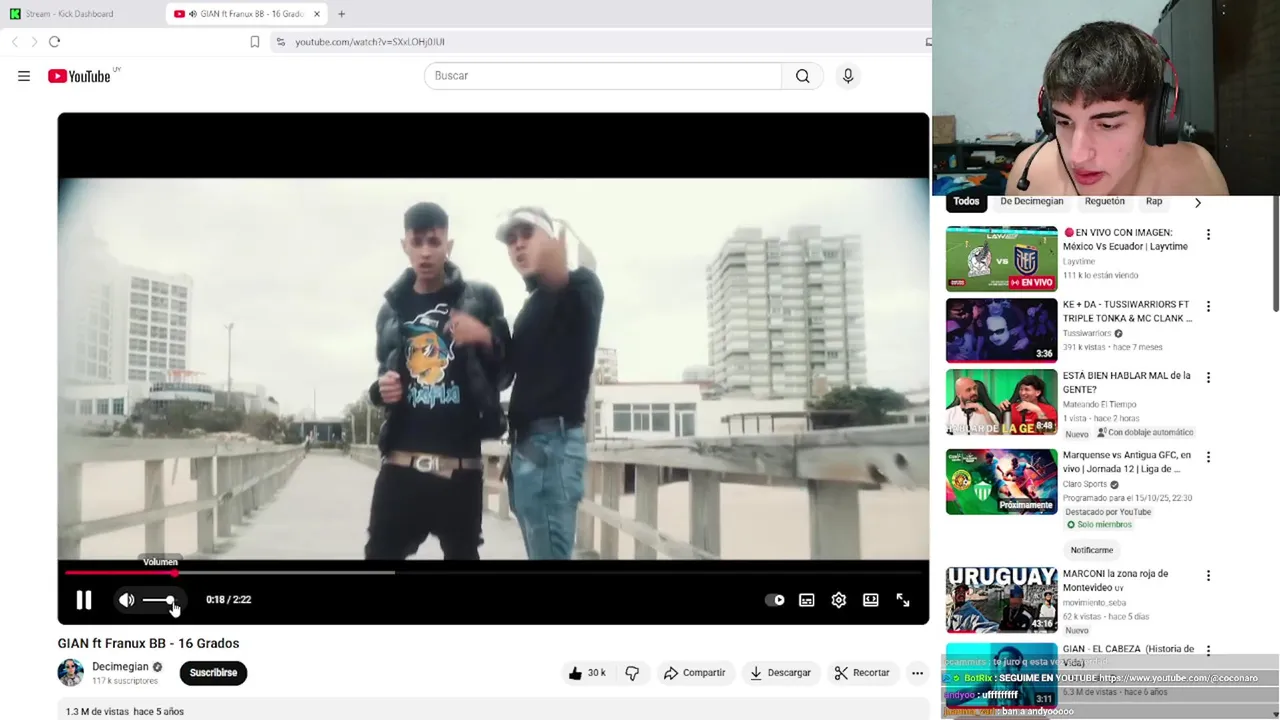Show more filter chips with right arrow

coord(1197,202)
